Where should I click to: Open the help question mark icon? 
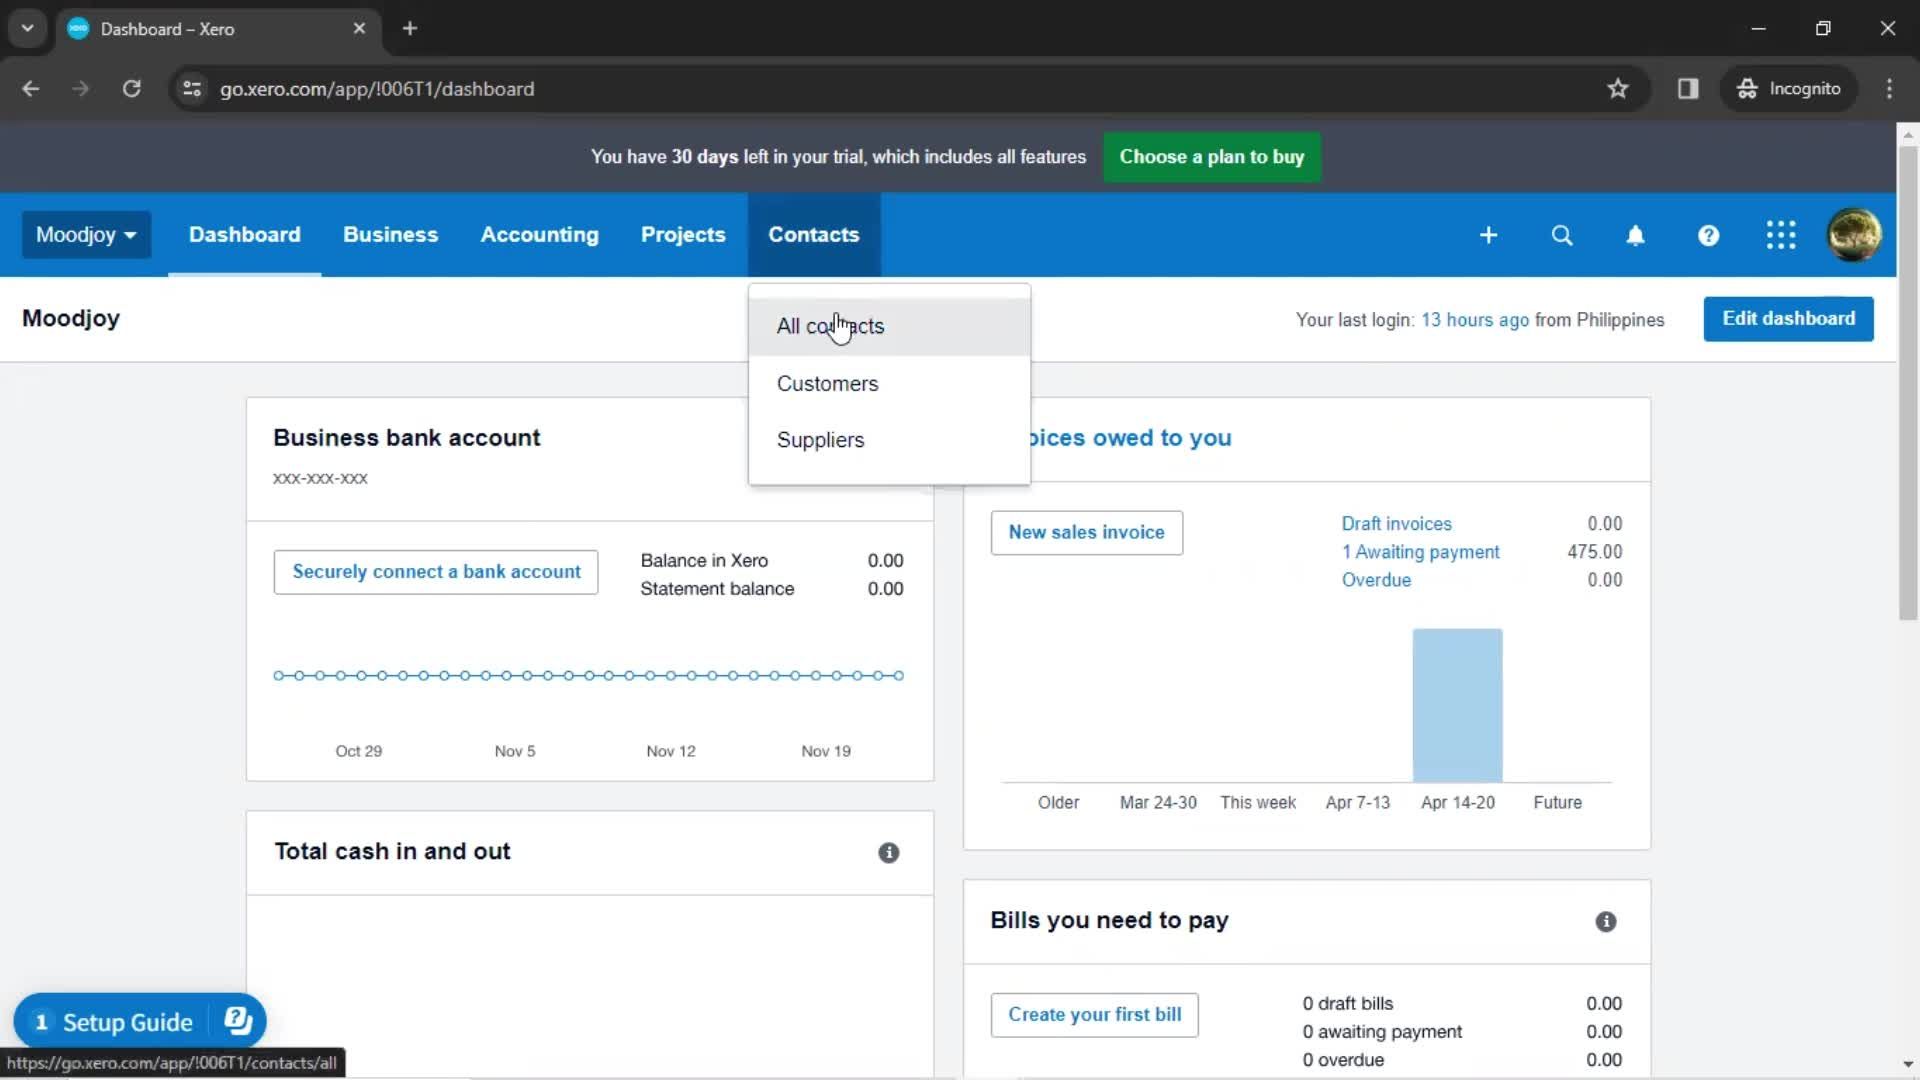click(1708, 235)
